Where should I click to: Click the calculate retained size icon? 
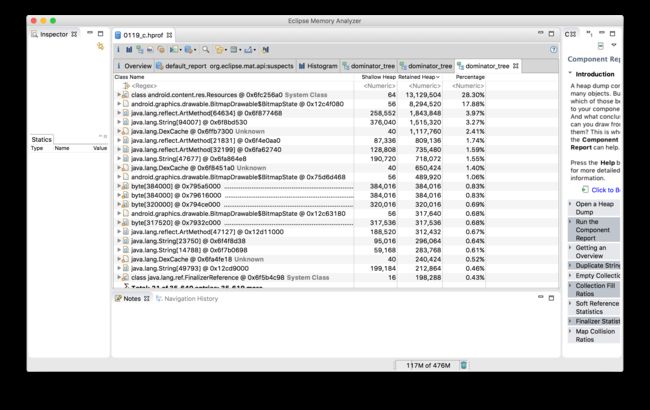coord(234,50)
